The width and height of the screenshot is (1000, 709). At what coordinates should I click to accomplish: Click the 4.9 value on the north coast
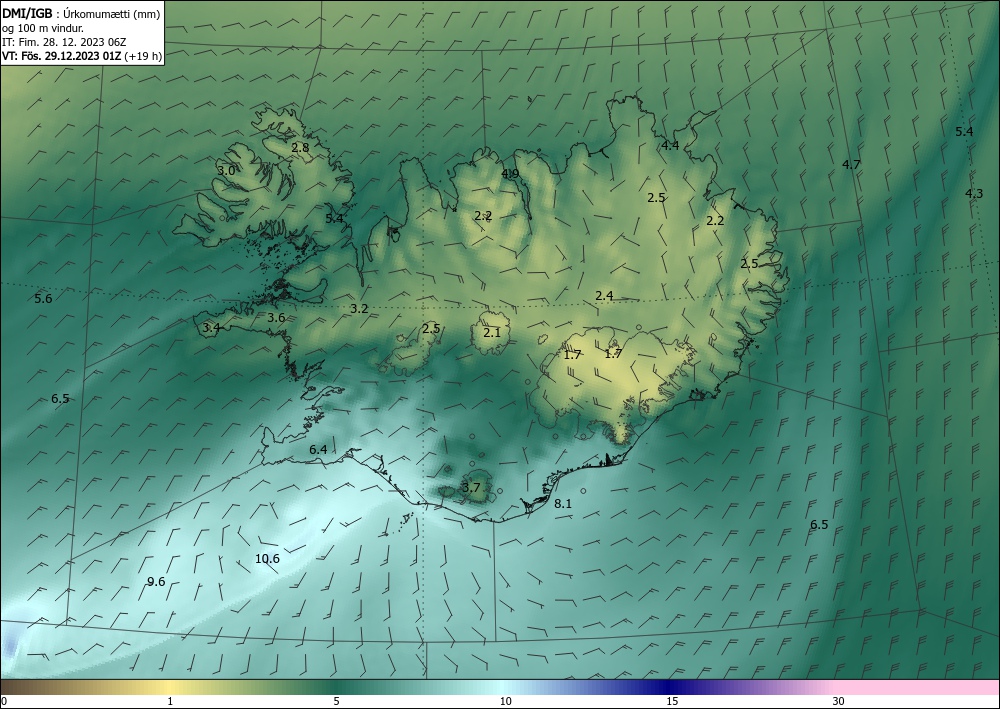(510, 173)
